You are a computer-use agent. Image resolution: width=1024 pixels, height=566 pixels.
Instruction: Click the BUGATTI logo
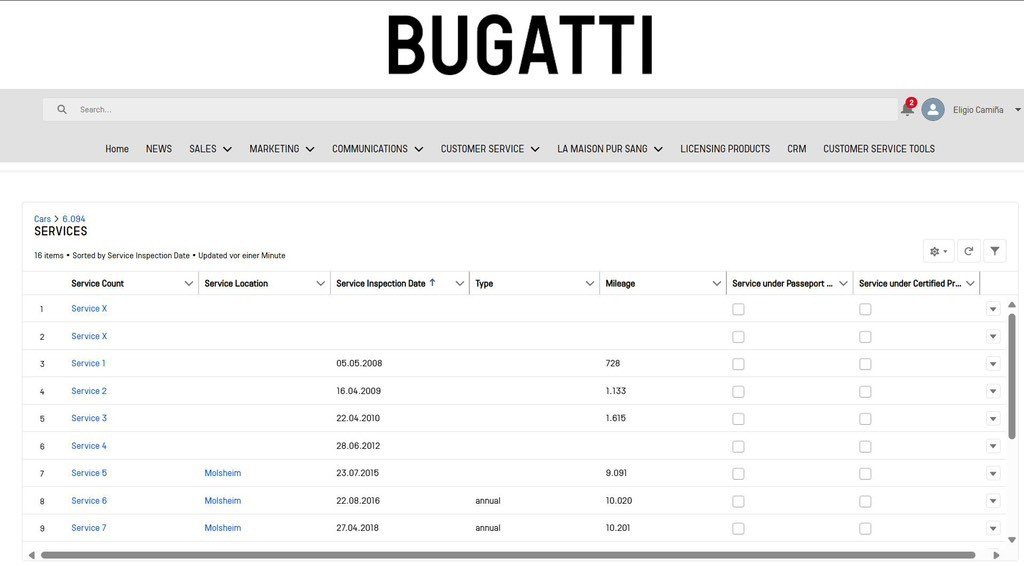520,45
